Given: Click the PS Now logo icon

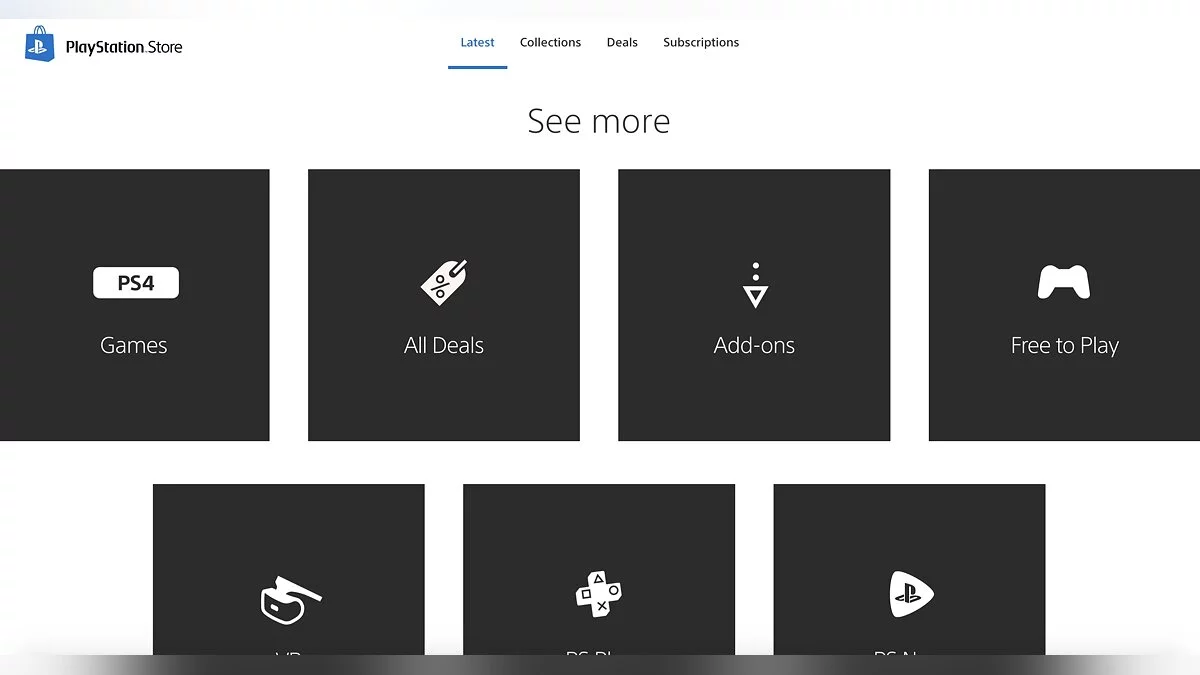Looking at the screenshot, I should [x=910, y=594].
